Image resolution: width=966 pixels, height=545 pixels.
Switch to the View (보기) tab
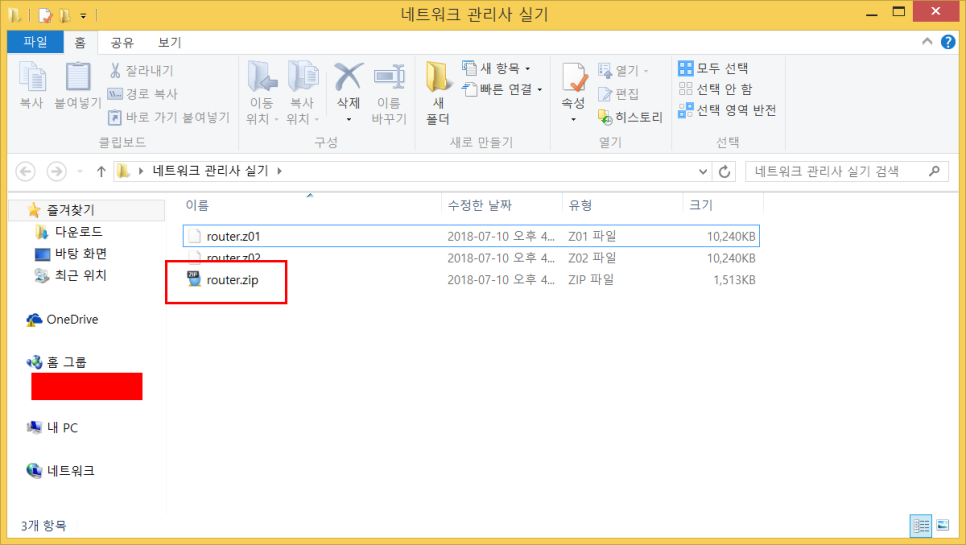tap(169, 42)
